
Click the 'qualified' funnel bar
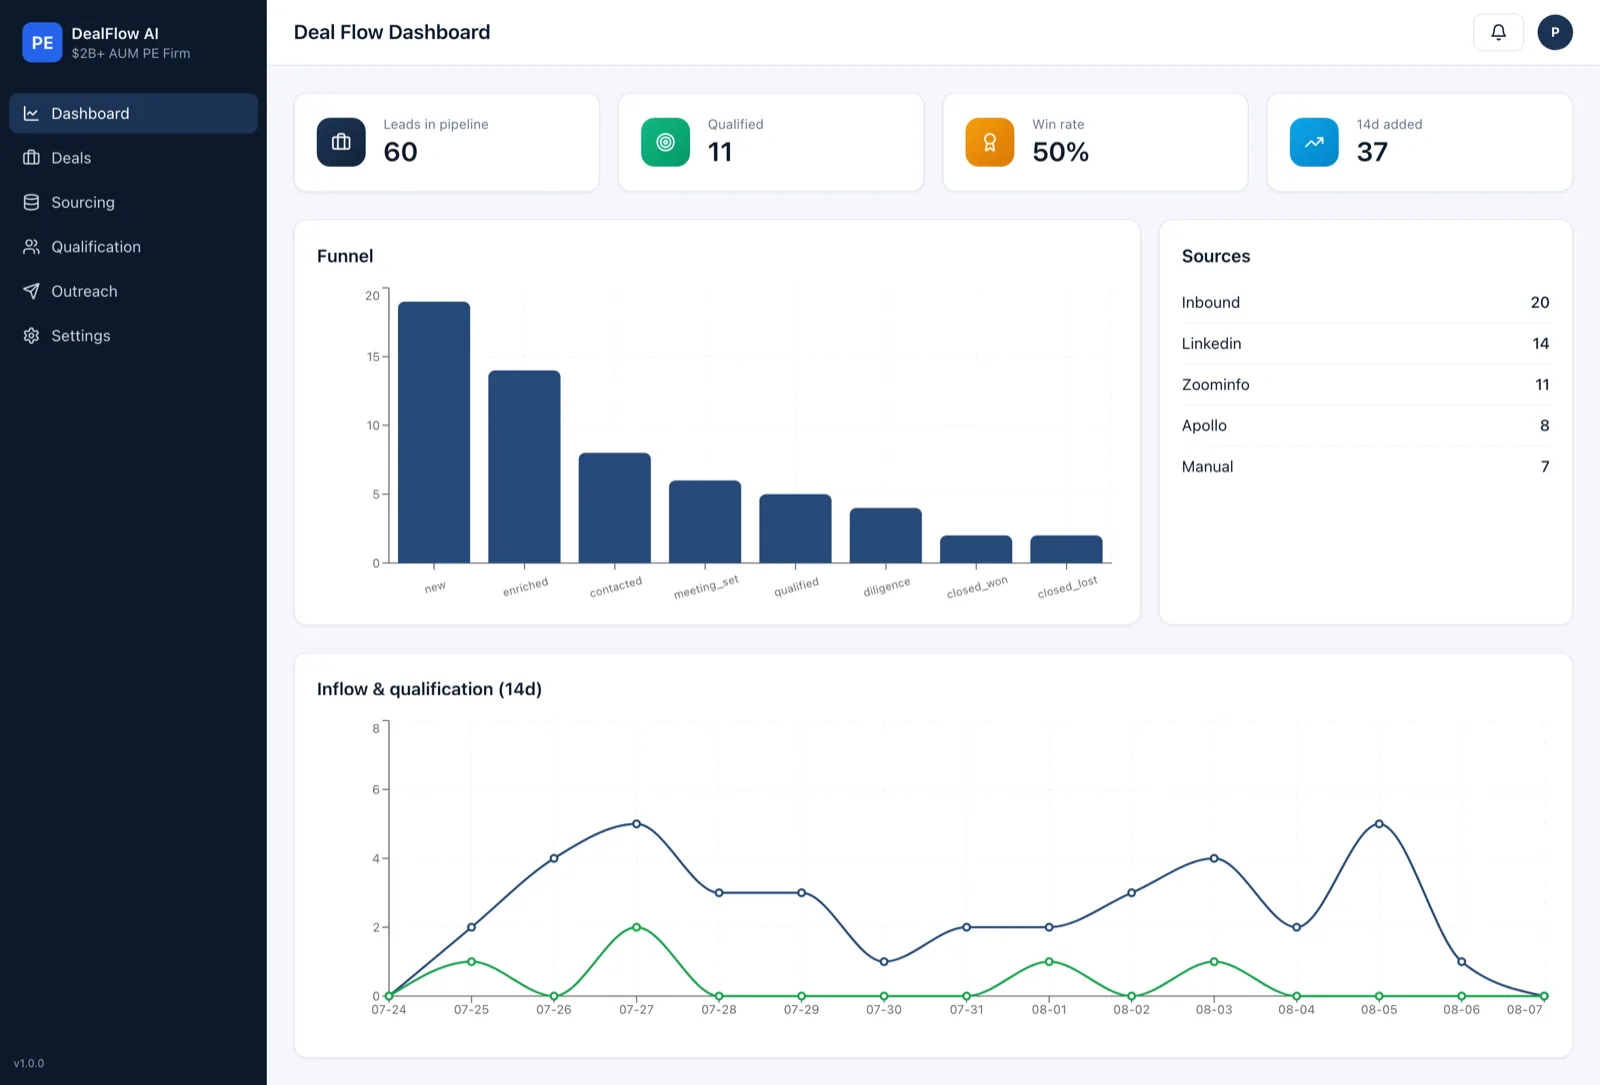point(795,529)
